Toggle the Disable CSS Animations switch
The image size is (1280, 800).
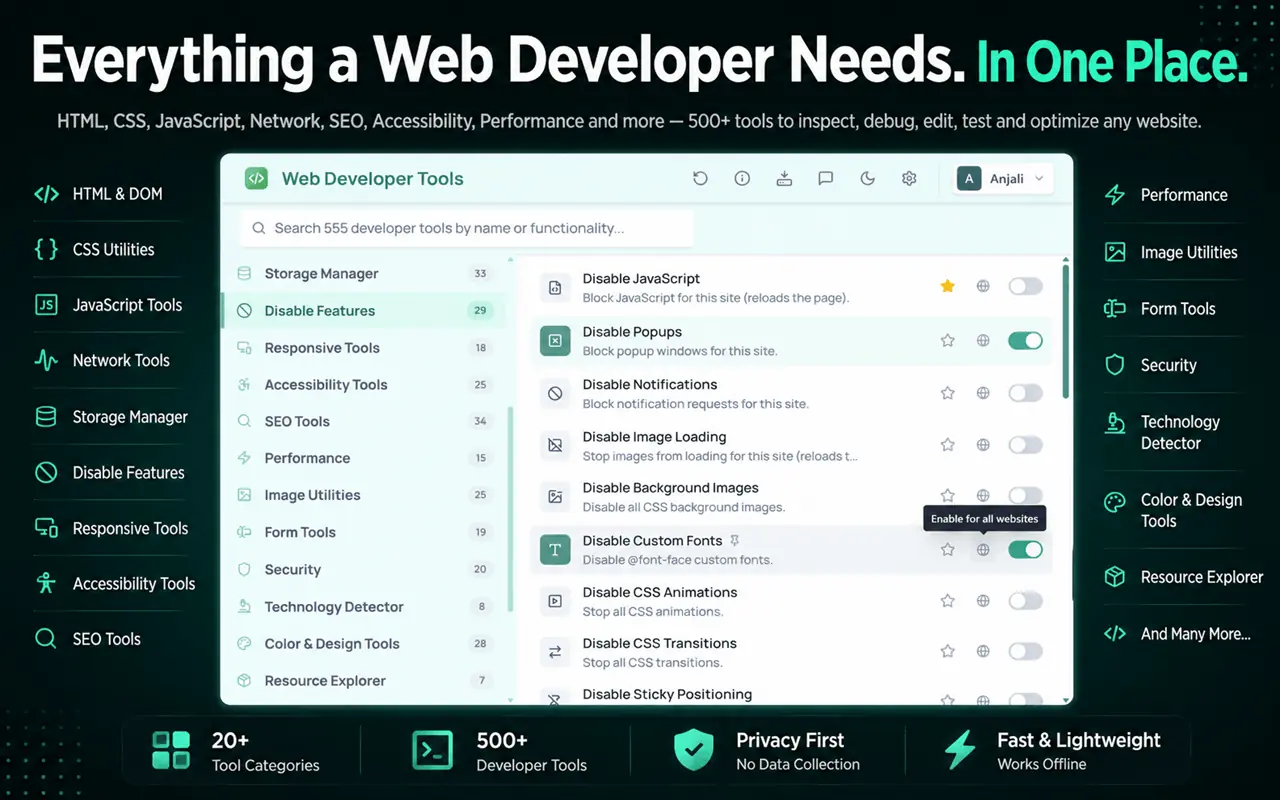click(x=1025, y=601)
